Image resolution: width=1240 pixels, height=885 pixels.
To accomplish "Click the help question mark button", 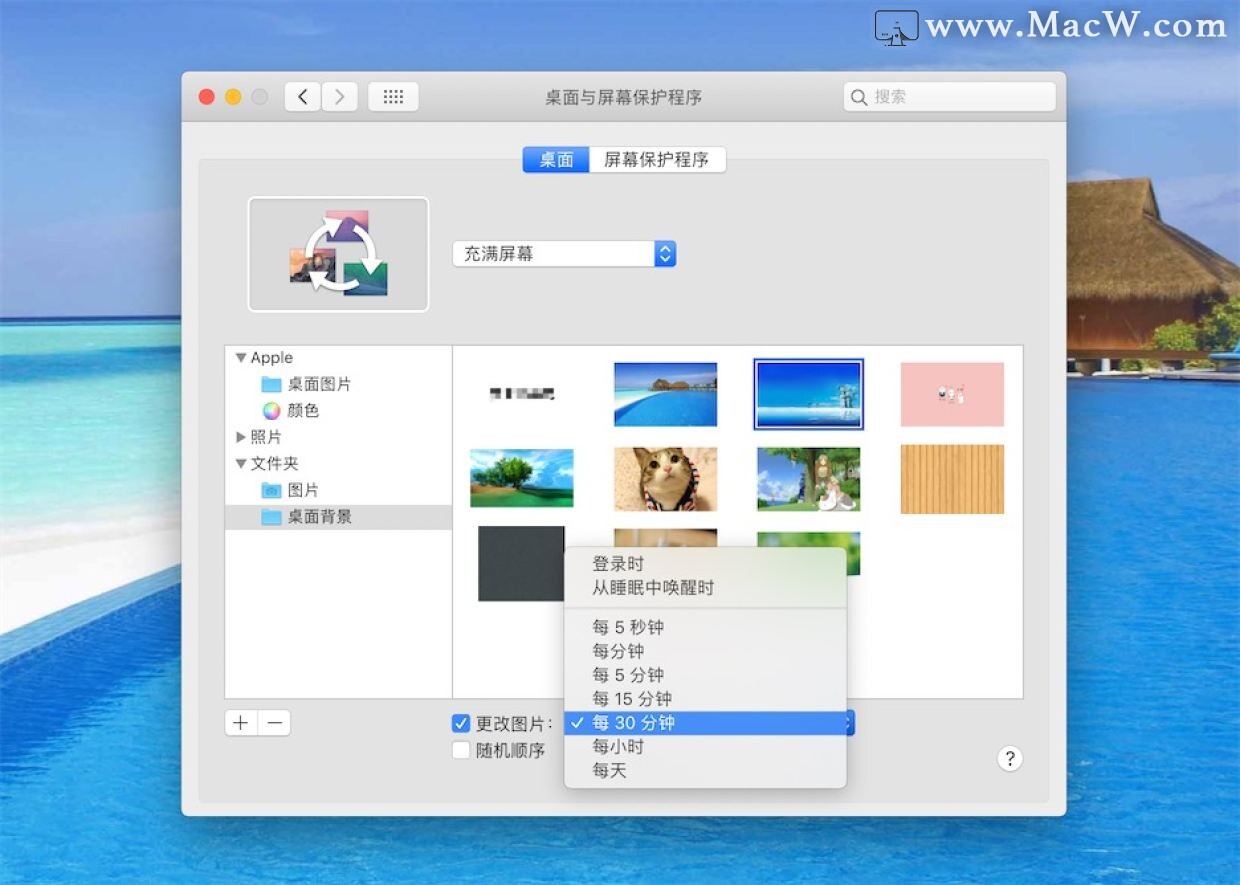I will tap(1010, 759).
